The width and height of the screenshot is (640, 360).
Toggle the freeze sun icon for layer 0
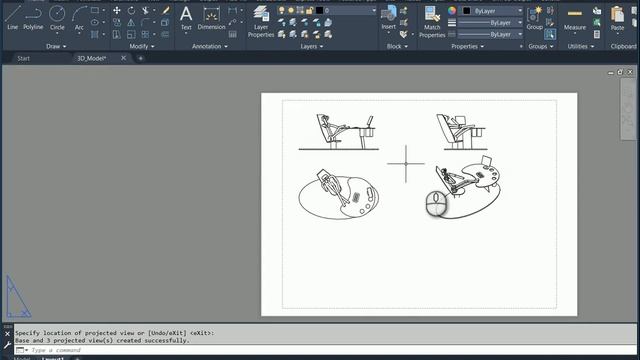tap(291, 10)
